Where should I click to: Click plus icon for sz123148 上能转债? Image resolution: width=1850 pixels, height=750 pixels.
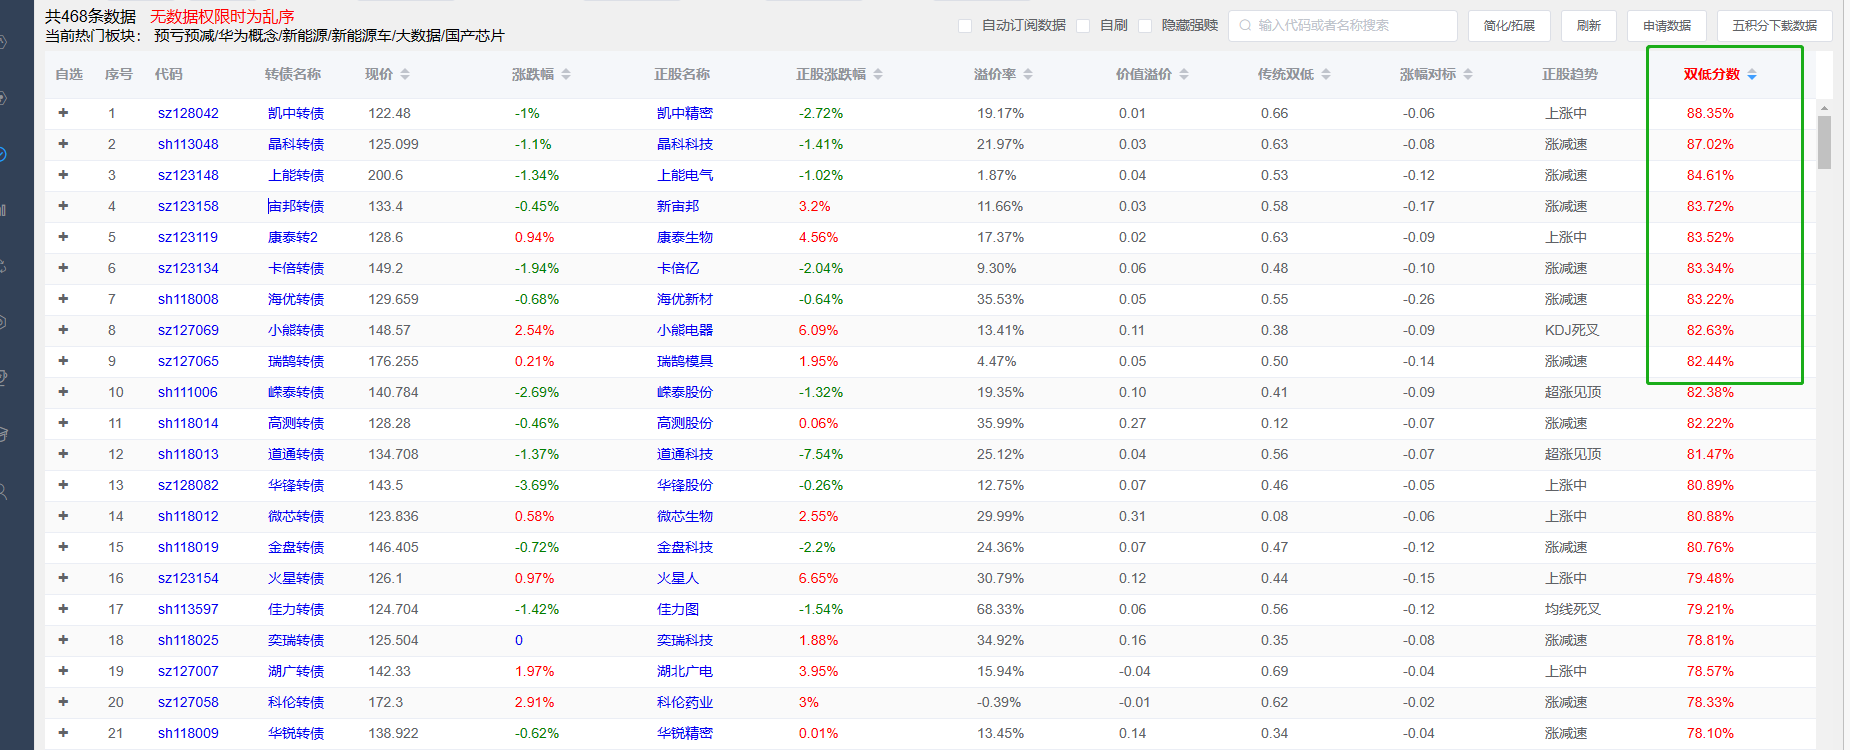(x=63, y=175)
